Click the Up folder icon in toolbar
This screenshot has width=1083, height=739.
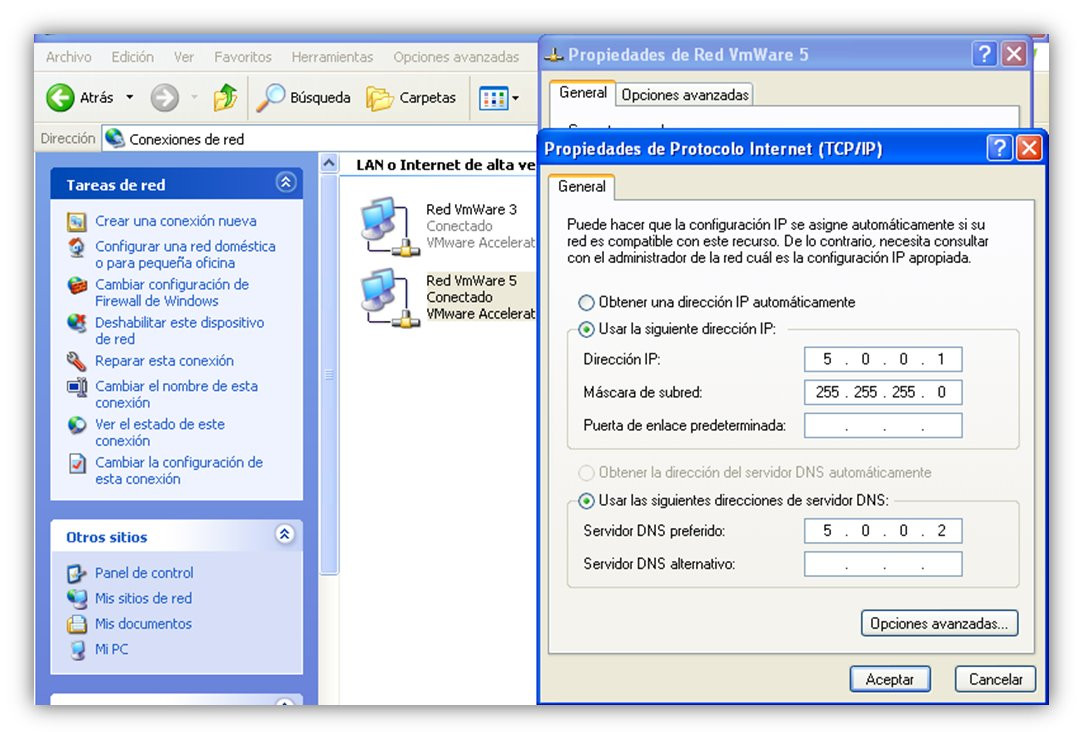pos(224,97)
